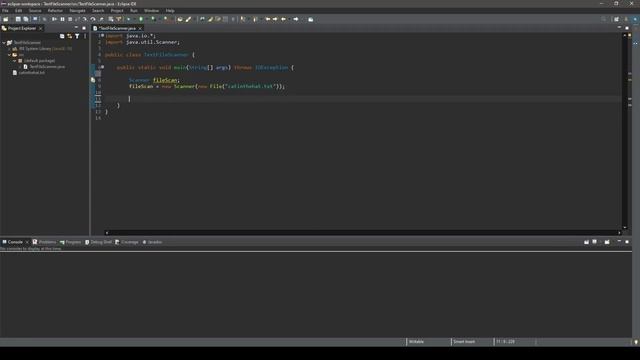Select the Progress tab
The width and height of the screenshot is (640, 360).
pyautogui.click(x=71, y=242)
